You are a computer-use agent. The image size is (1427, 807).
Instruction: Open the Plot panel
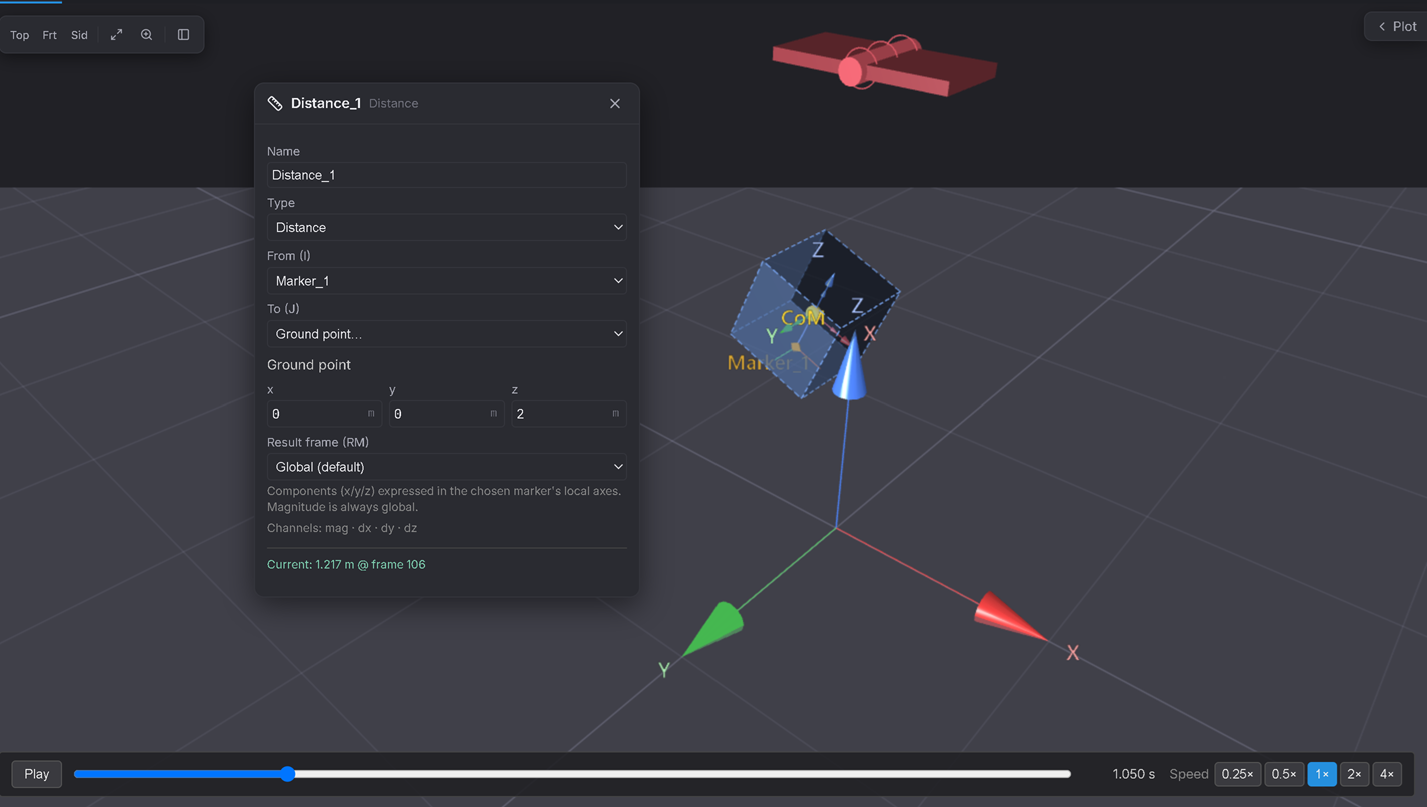[x=1397, y=27]
